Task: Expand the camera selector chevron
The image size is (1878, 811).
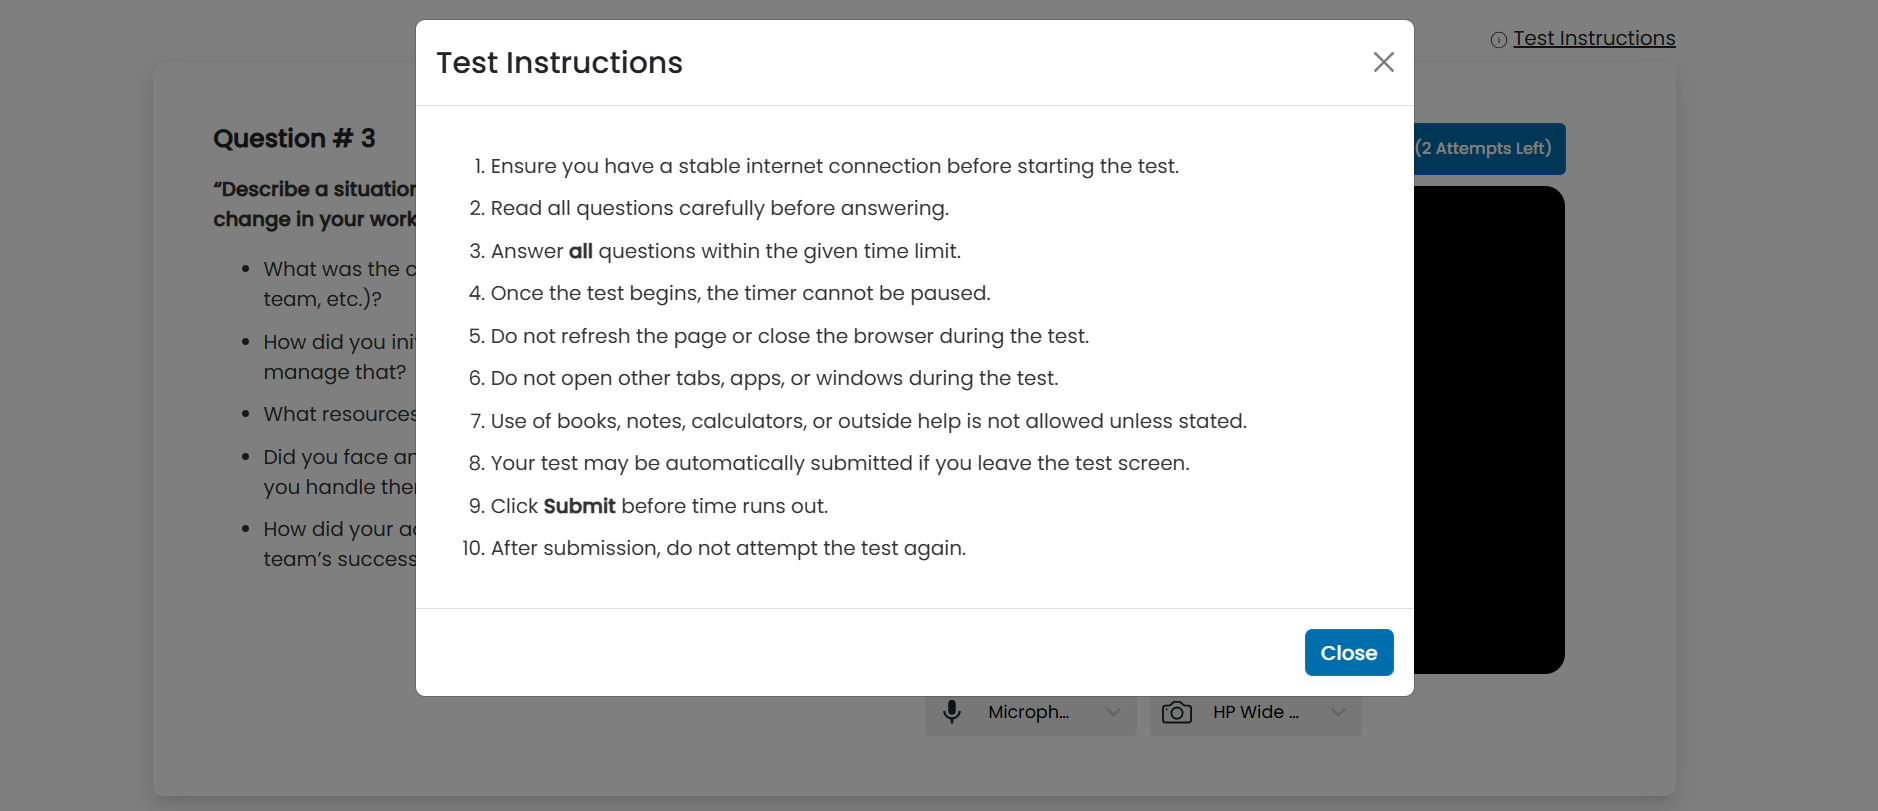Action: [1338, 712]
